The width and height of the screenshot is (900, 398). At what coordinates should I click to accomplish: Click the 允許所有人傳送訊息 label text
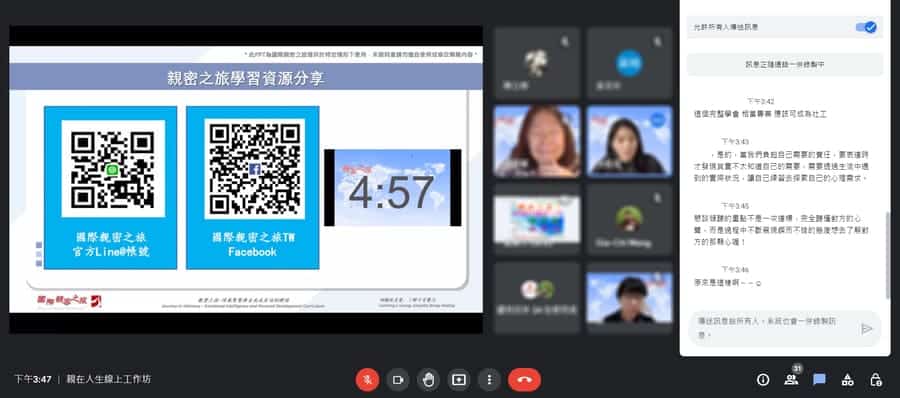click(x=726, y=27)
